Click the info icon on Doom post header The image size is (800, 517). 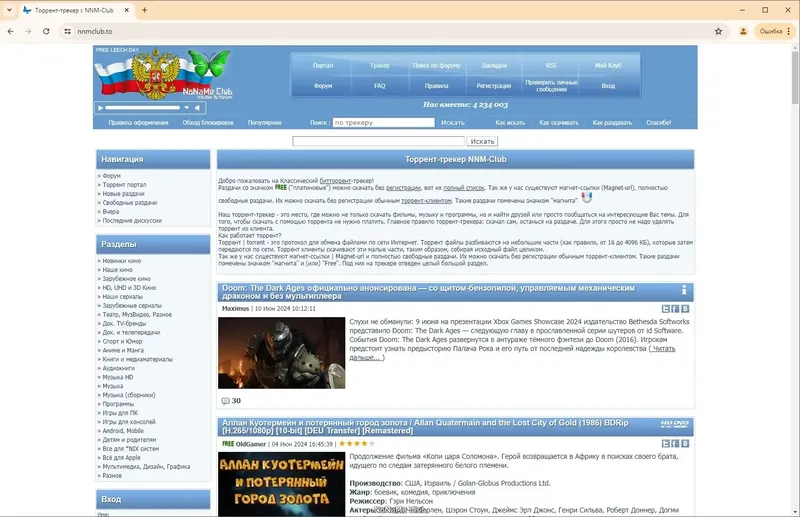click(x=684, y=290)
